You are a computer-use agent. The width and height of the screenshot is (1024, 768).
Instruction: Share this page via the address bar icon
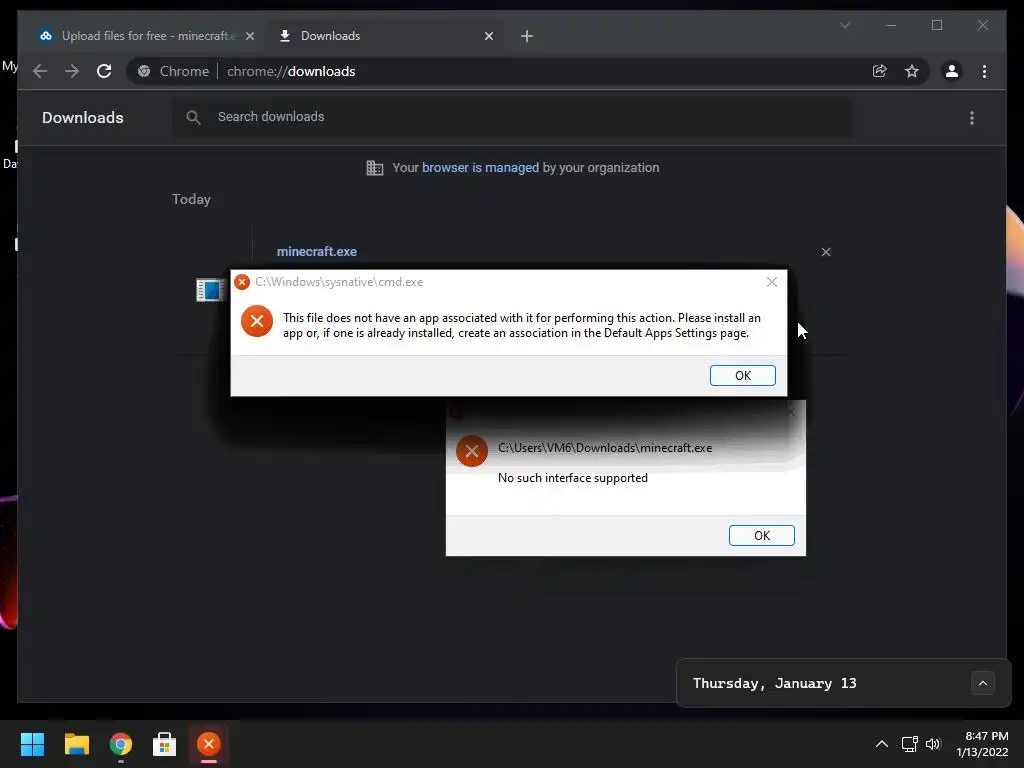pos(880,71)
